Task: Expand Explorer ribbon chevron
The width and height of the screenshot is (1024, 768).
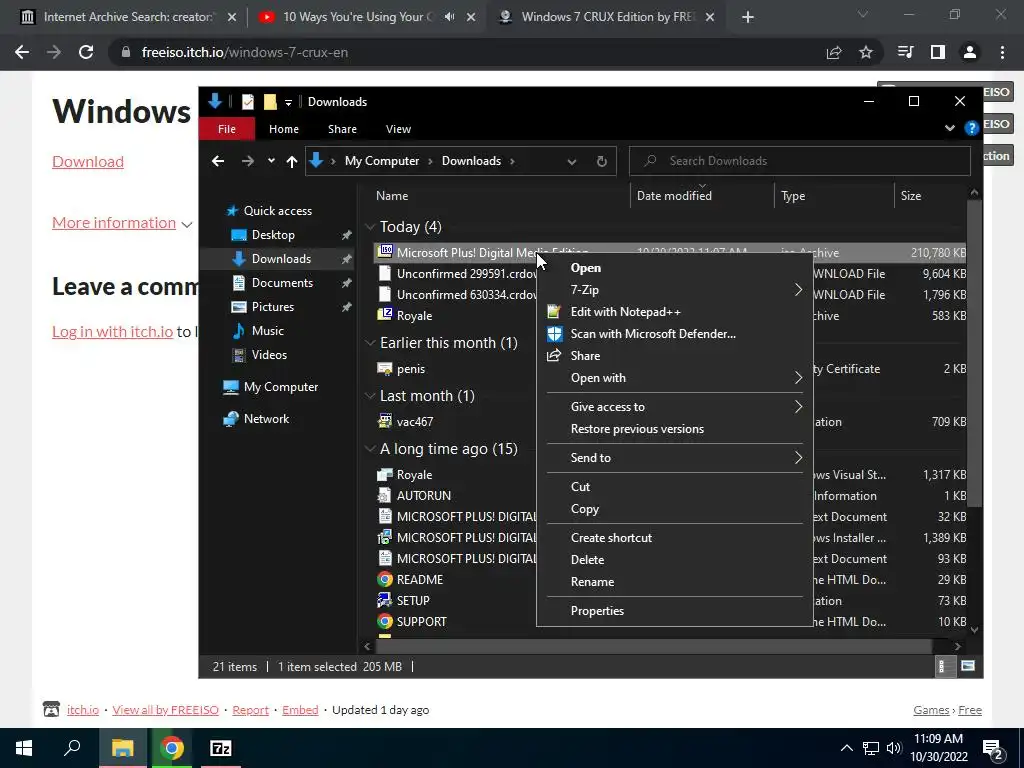Action: pos(950,128)
